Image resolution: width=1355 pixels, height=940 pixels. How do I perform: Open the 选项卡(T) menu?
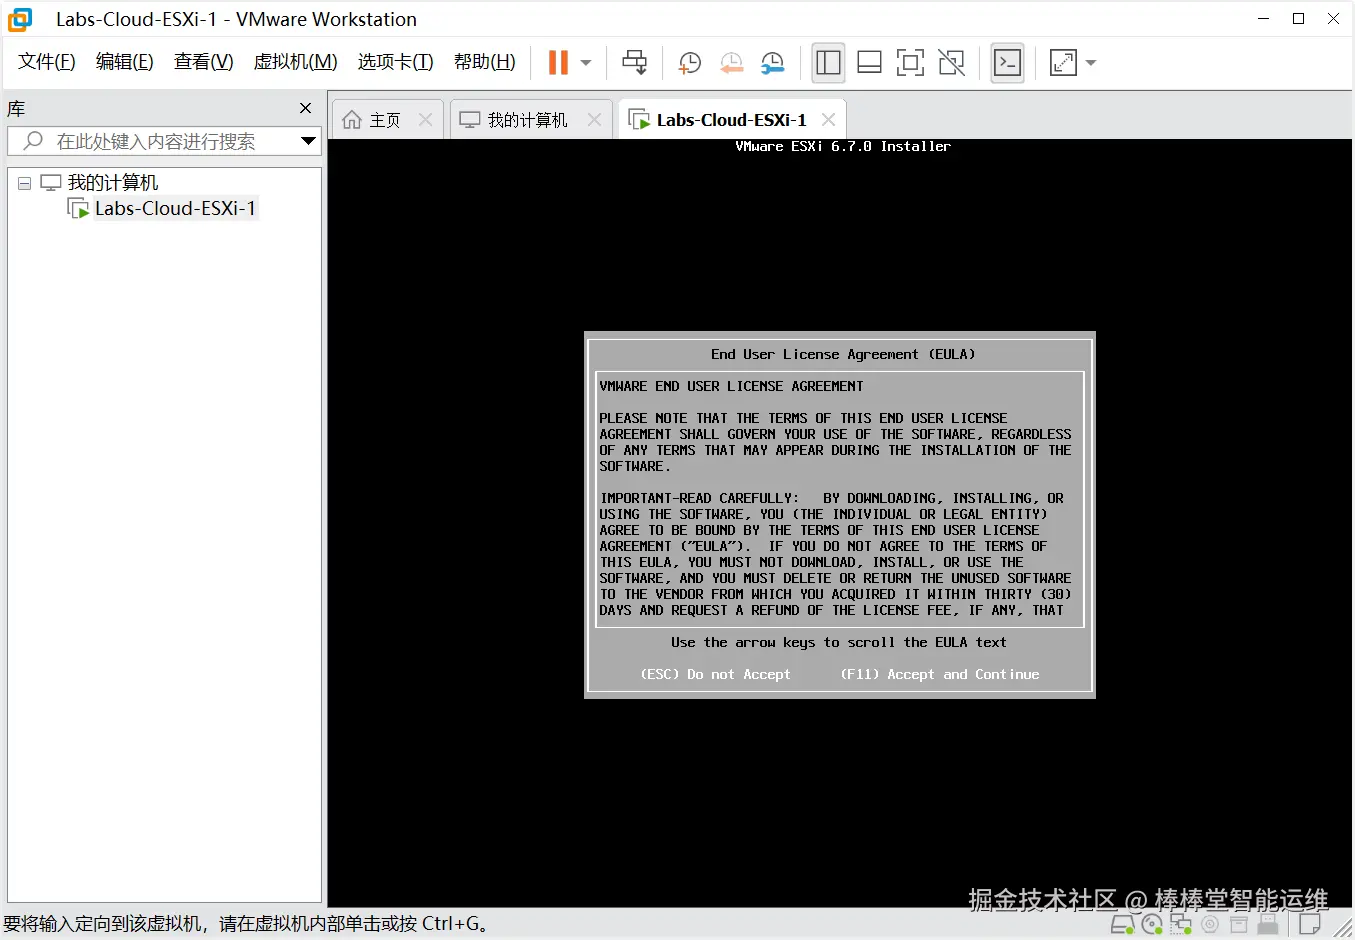[x=395, y=62]
